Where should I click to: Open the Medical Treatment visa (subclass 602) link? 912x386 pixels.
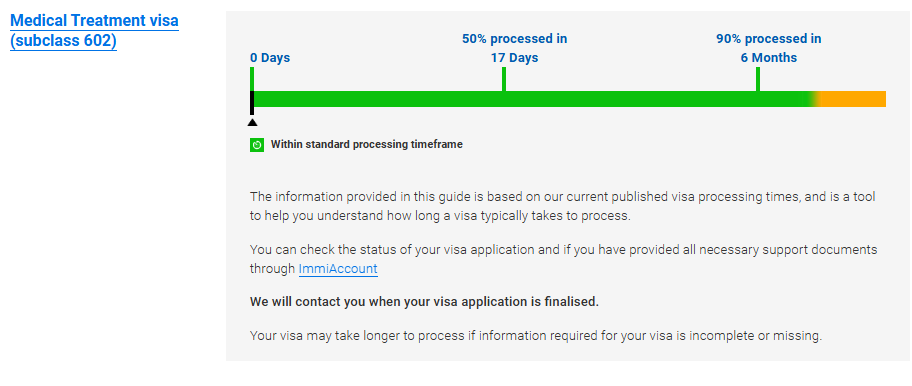[x=94, y=31]
